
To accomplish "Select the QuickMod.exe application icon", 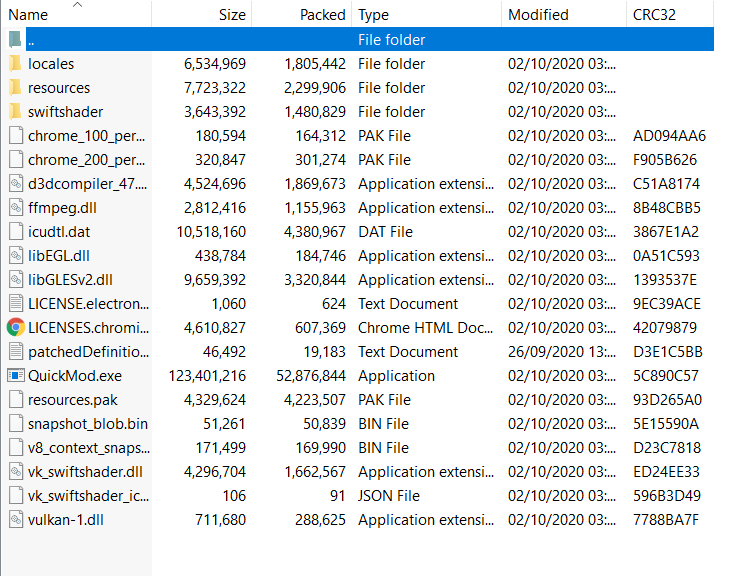I will [15, 376].
